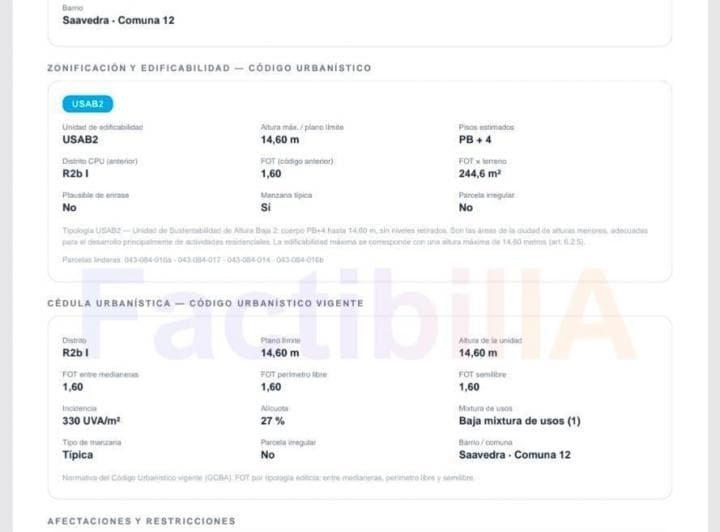Image resolution: width=720 pixels, height=532 pixels.
Task: Click the FOT x terreno value 244,6 m²
Action: point(479,174)
